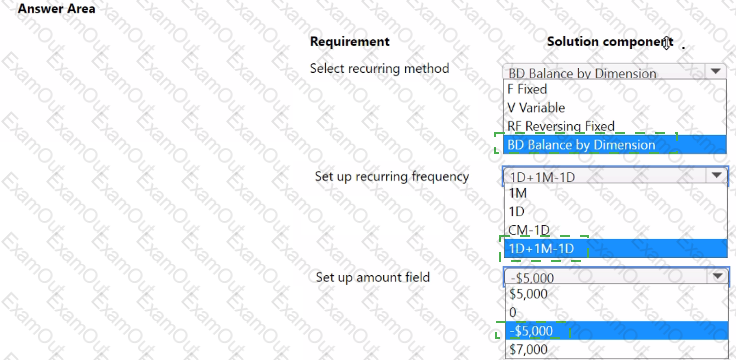Select the CM-1D frequency option
The image size is (736, 360).
pyautogui.click(x=615, y=230)
